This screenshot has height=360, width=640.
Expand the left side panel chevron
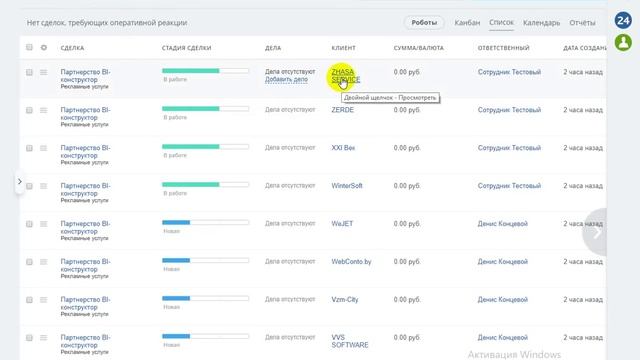(x=19, y=182)
